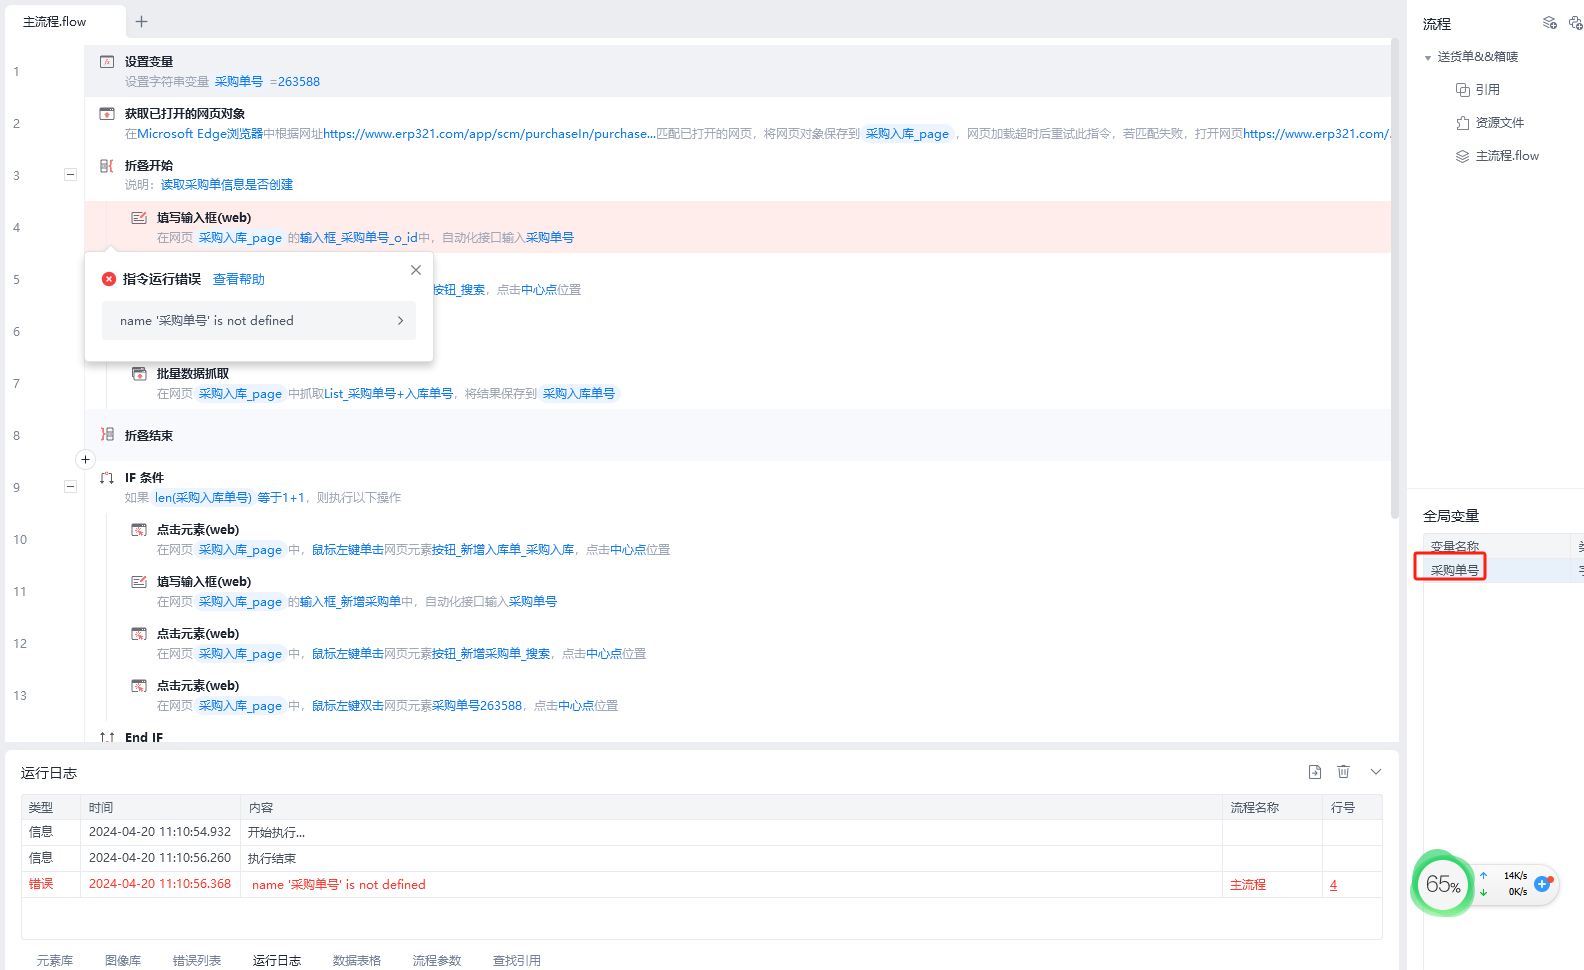1584x970 pixels.
Task: Collapse the 送货单&&箱唛 tree node
Action: (1428, 58)
